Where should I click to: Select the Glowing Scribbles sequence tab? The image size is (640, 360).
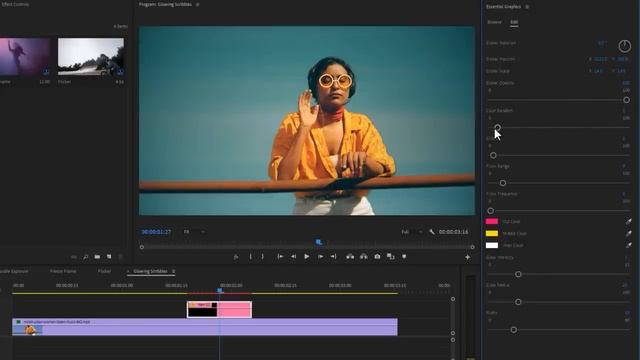pos(150,271)
